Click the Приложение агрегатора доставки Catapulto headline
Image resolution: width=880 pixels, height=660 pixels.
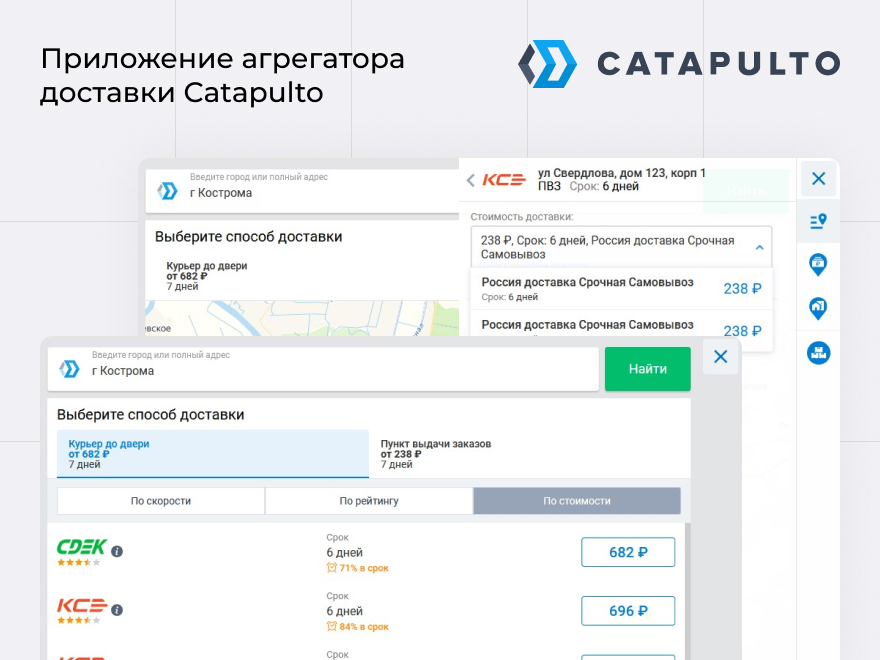pos(222,76)
